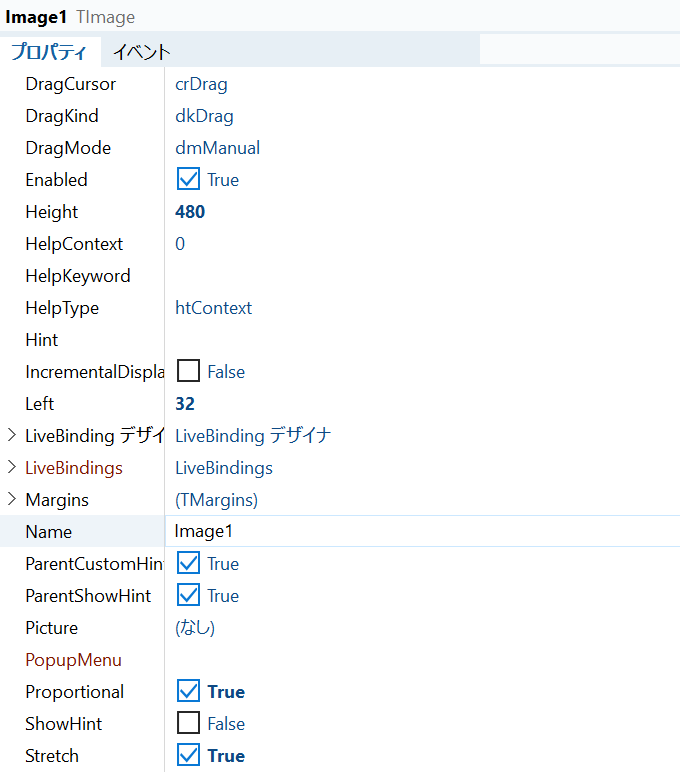This screenshot has height=772, width=680.
Task: Switch to the イベント tab
Action: (141, 52)
